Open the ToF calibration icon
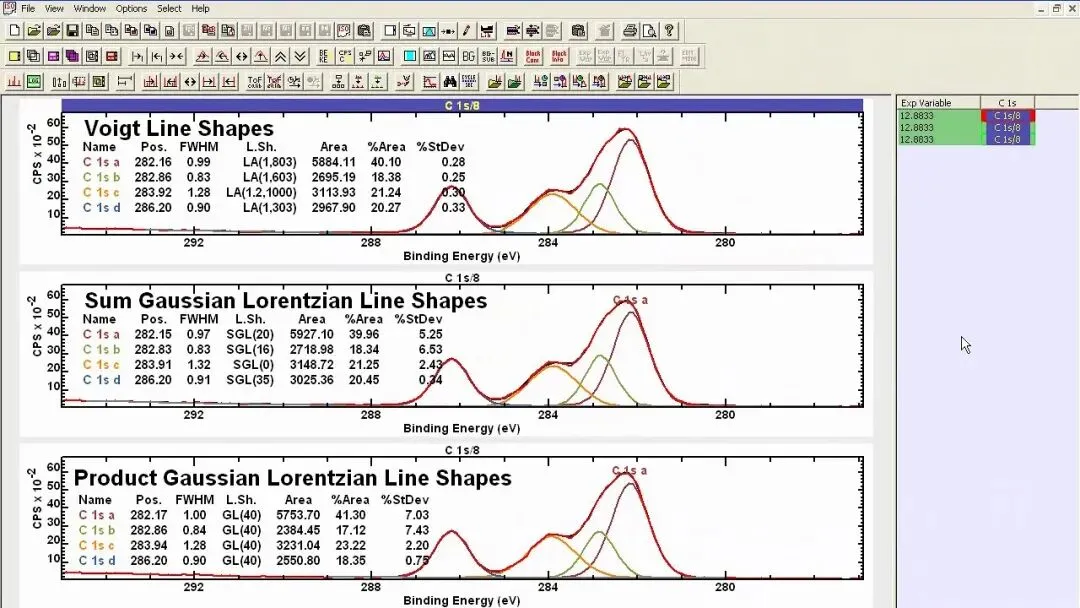 coord(255,82)
